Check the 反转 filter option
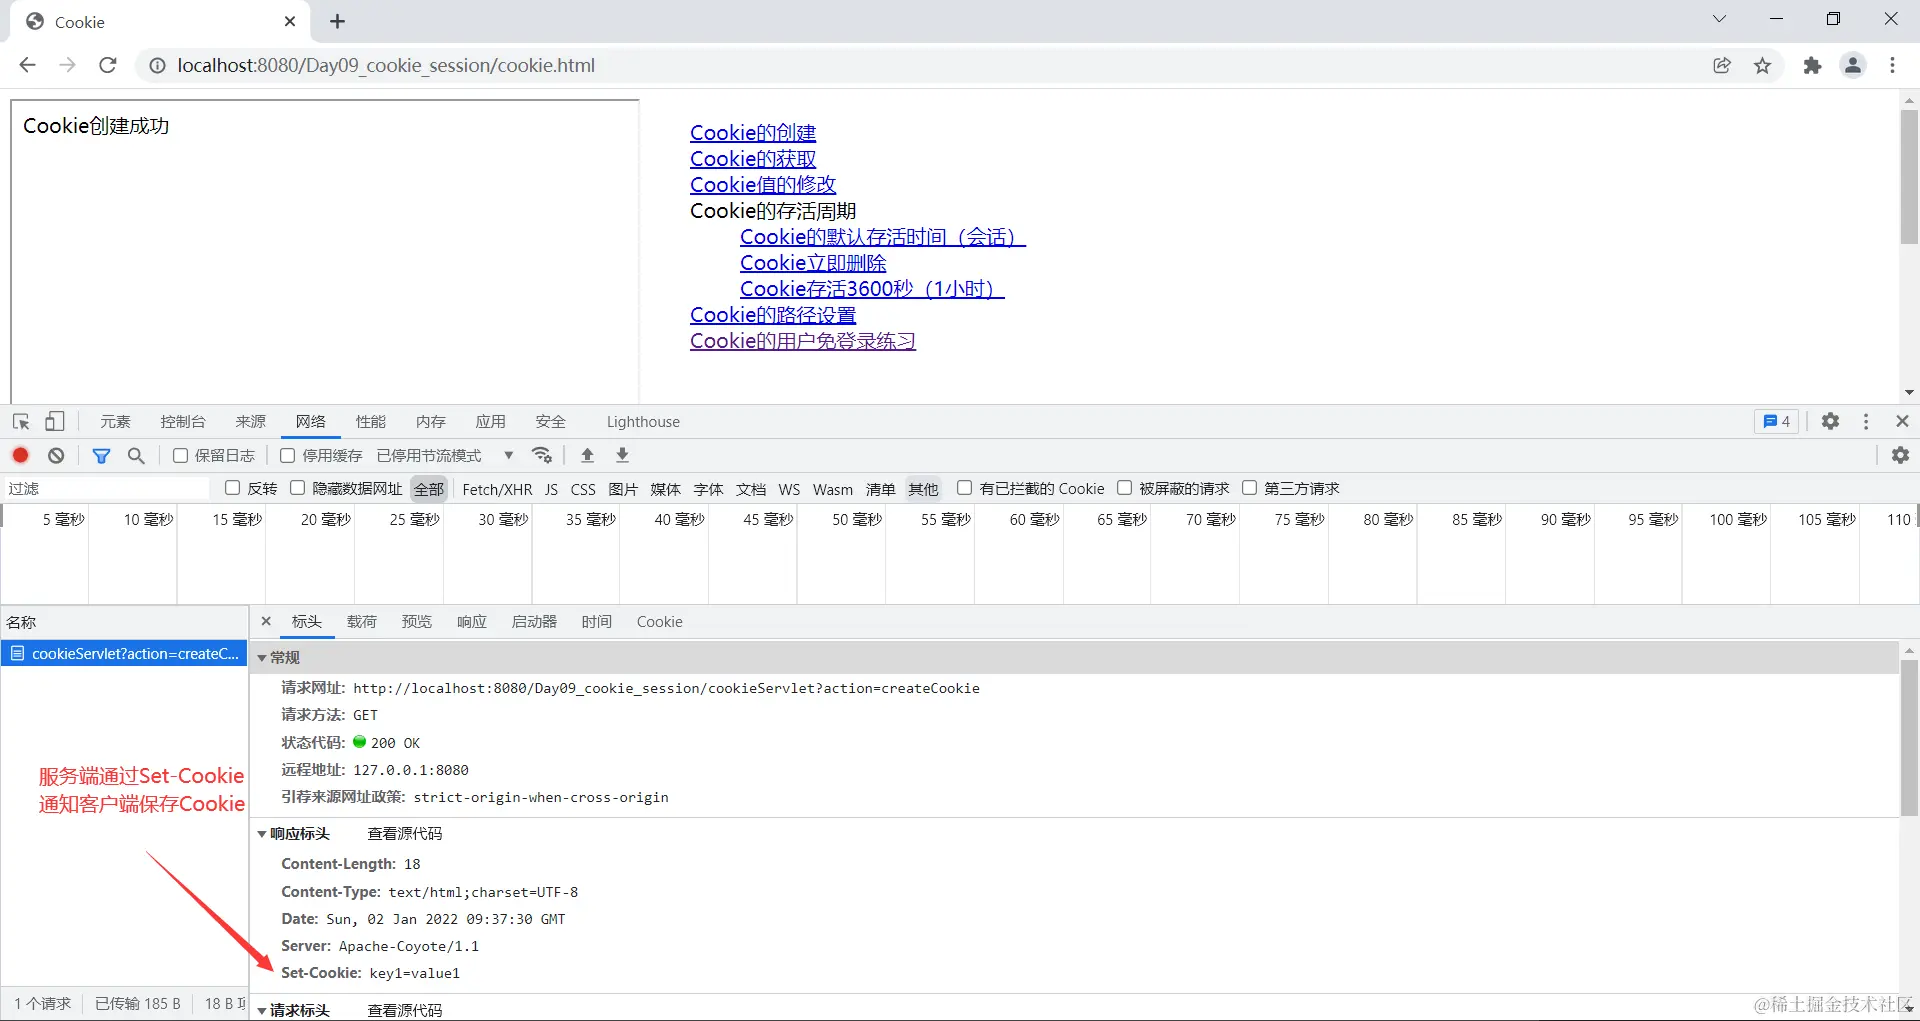The width and height of the screenshot is (1920, 1021). [233, 488]
